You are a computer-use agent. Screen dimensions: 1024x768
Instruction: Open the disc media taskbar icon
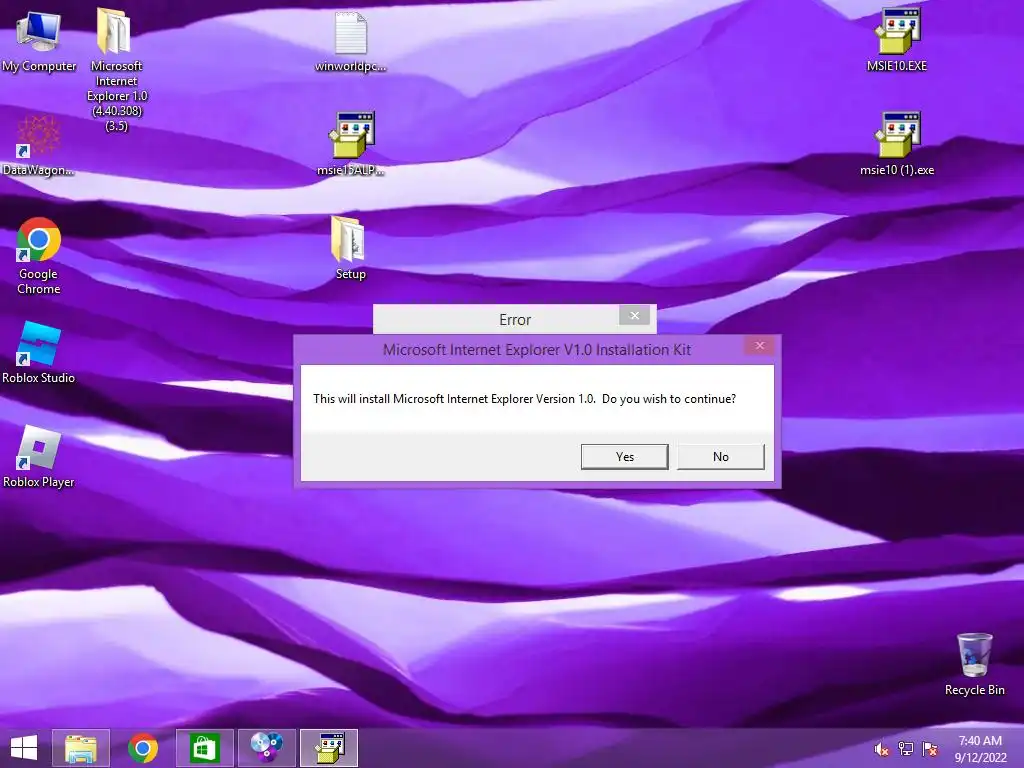tap(266, 748)
